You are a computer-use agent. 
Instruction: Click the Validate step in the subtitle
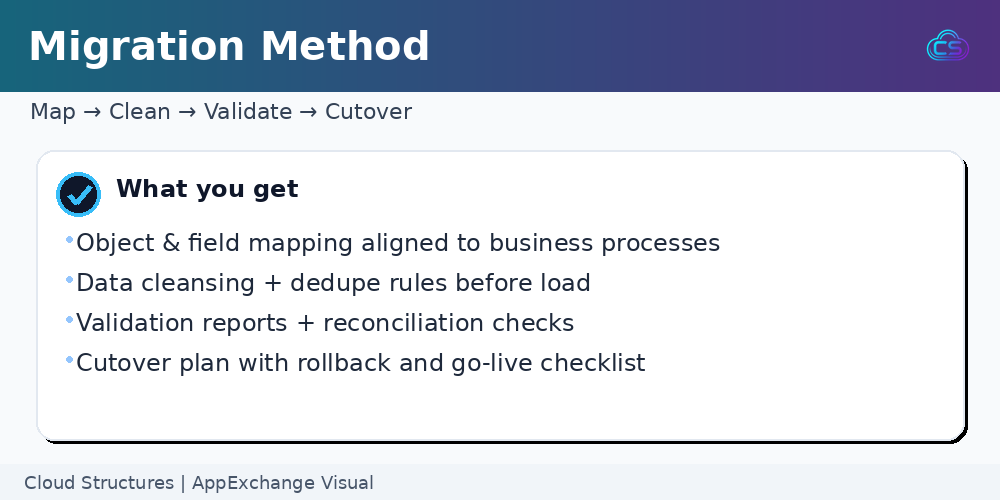248,112
